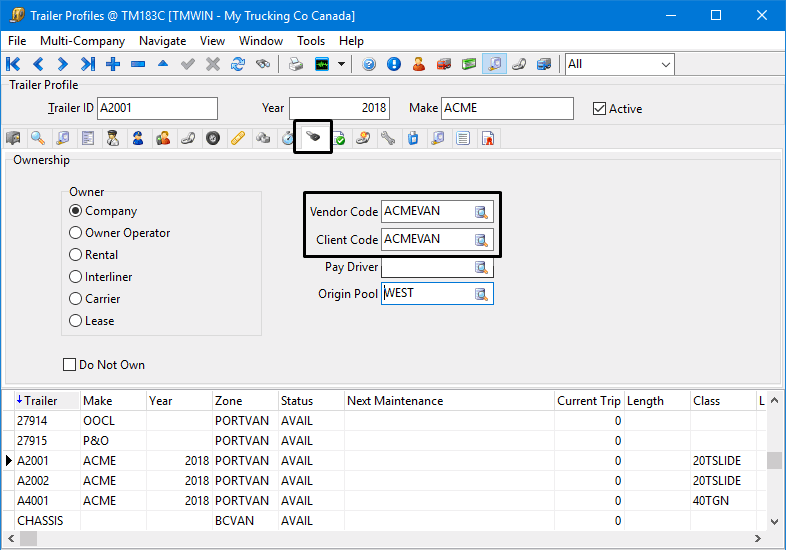Open the Multi-Company menu
The height and width of the screenshot is (550, 786).
click(x=82, y=41)
